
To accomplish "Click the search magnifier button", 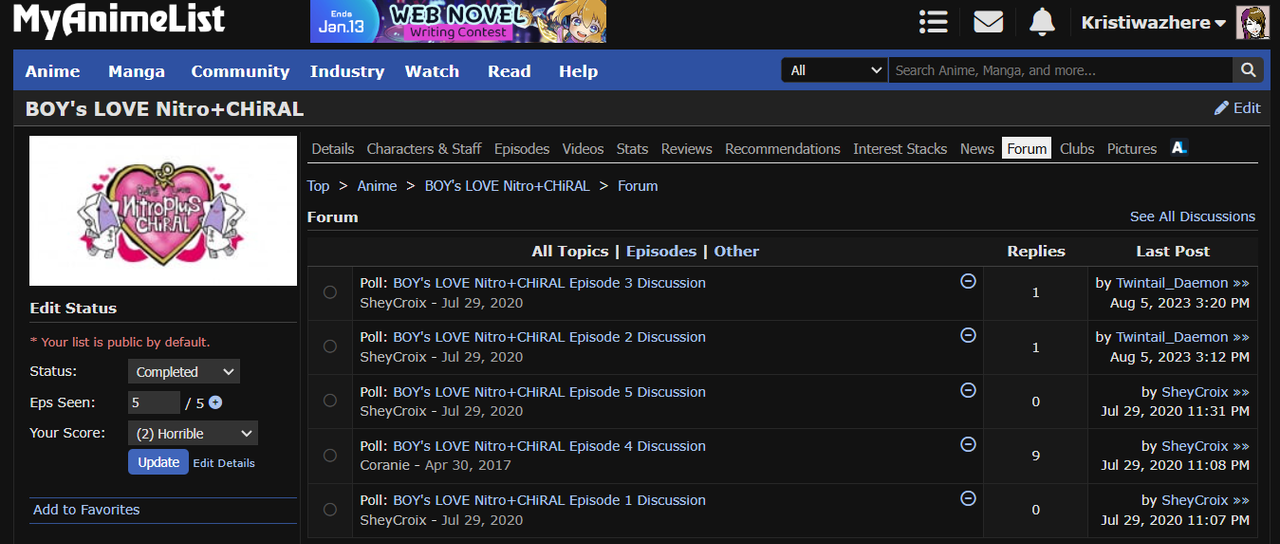I will click(x=1247, y=70).
